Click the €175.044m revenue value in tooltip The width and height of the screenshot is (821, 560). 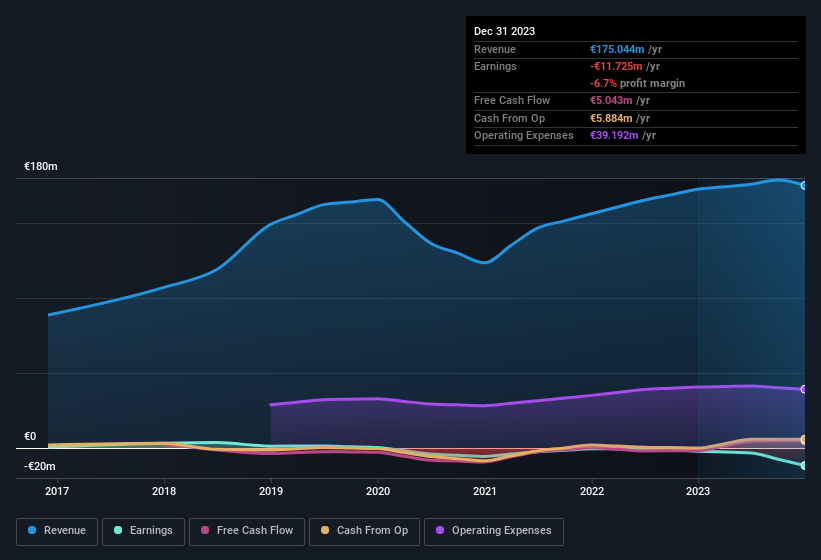coord(617,49)
